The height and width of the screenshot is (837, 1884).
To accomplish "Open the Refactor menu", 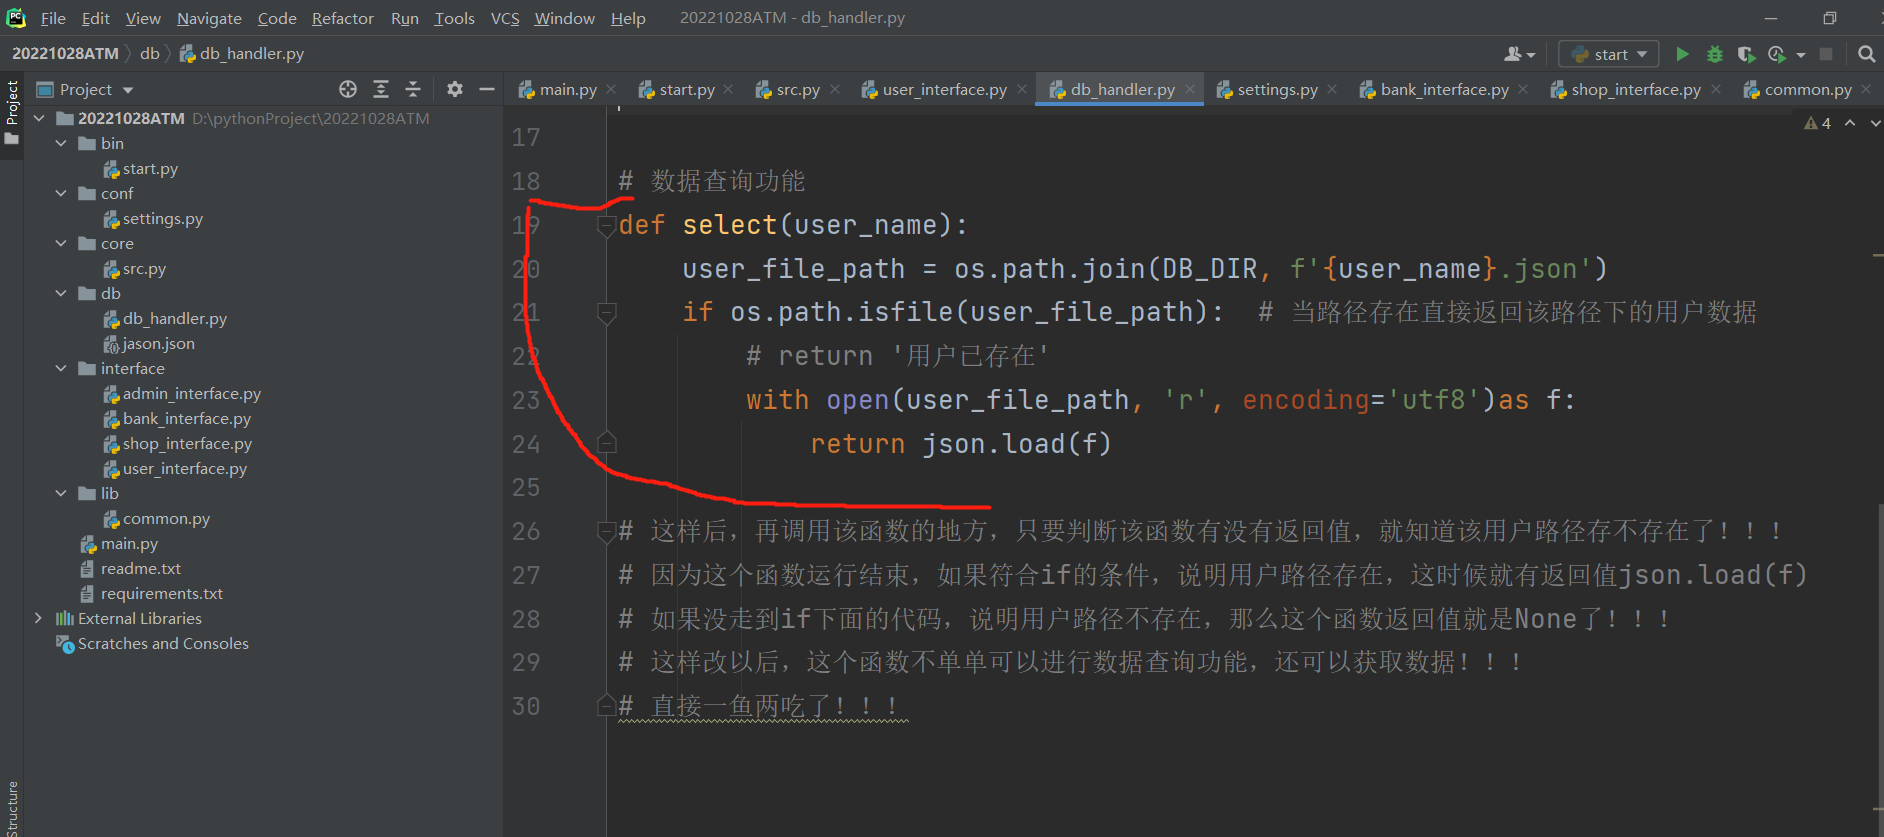I will [x=342, y=18].
